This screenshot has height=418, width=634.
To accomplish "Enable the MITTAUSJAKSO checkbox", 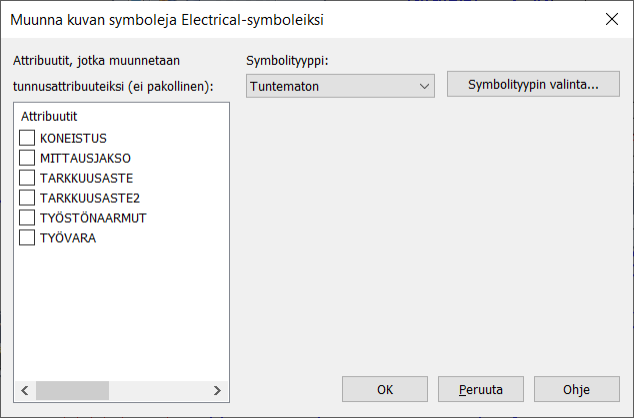I will tap(27, 158).
